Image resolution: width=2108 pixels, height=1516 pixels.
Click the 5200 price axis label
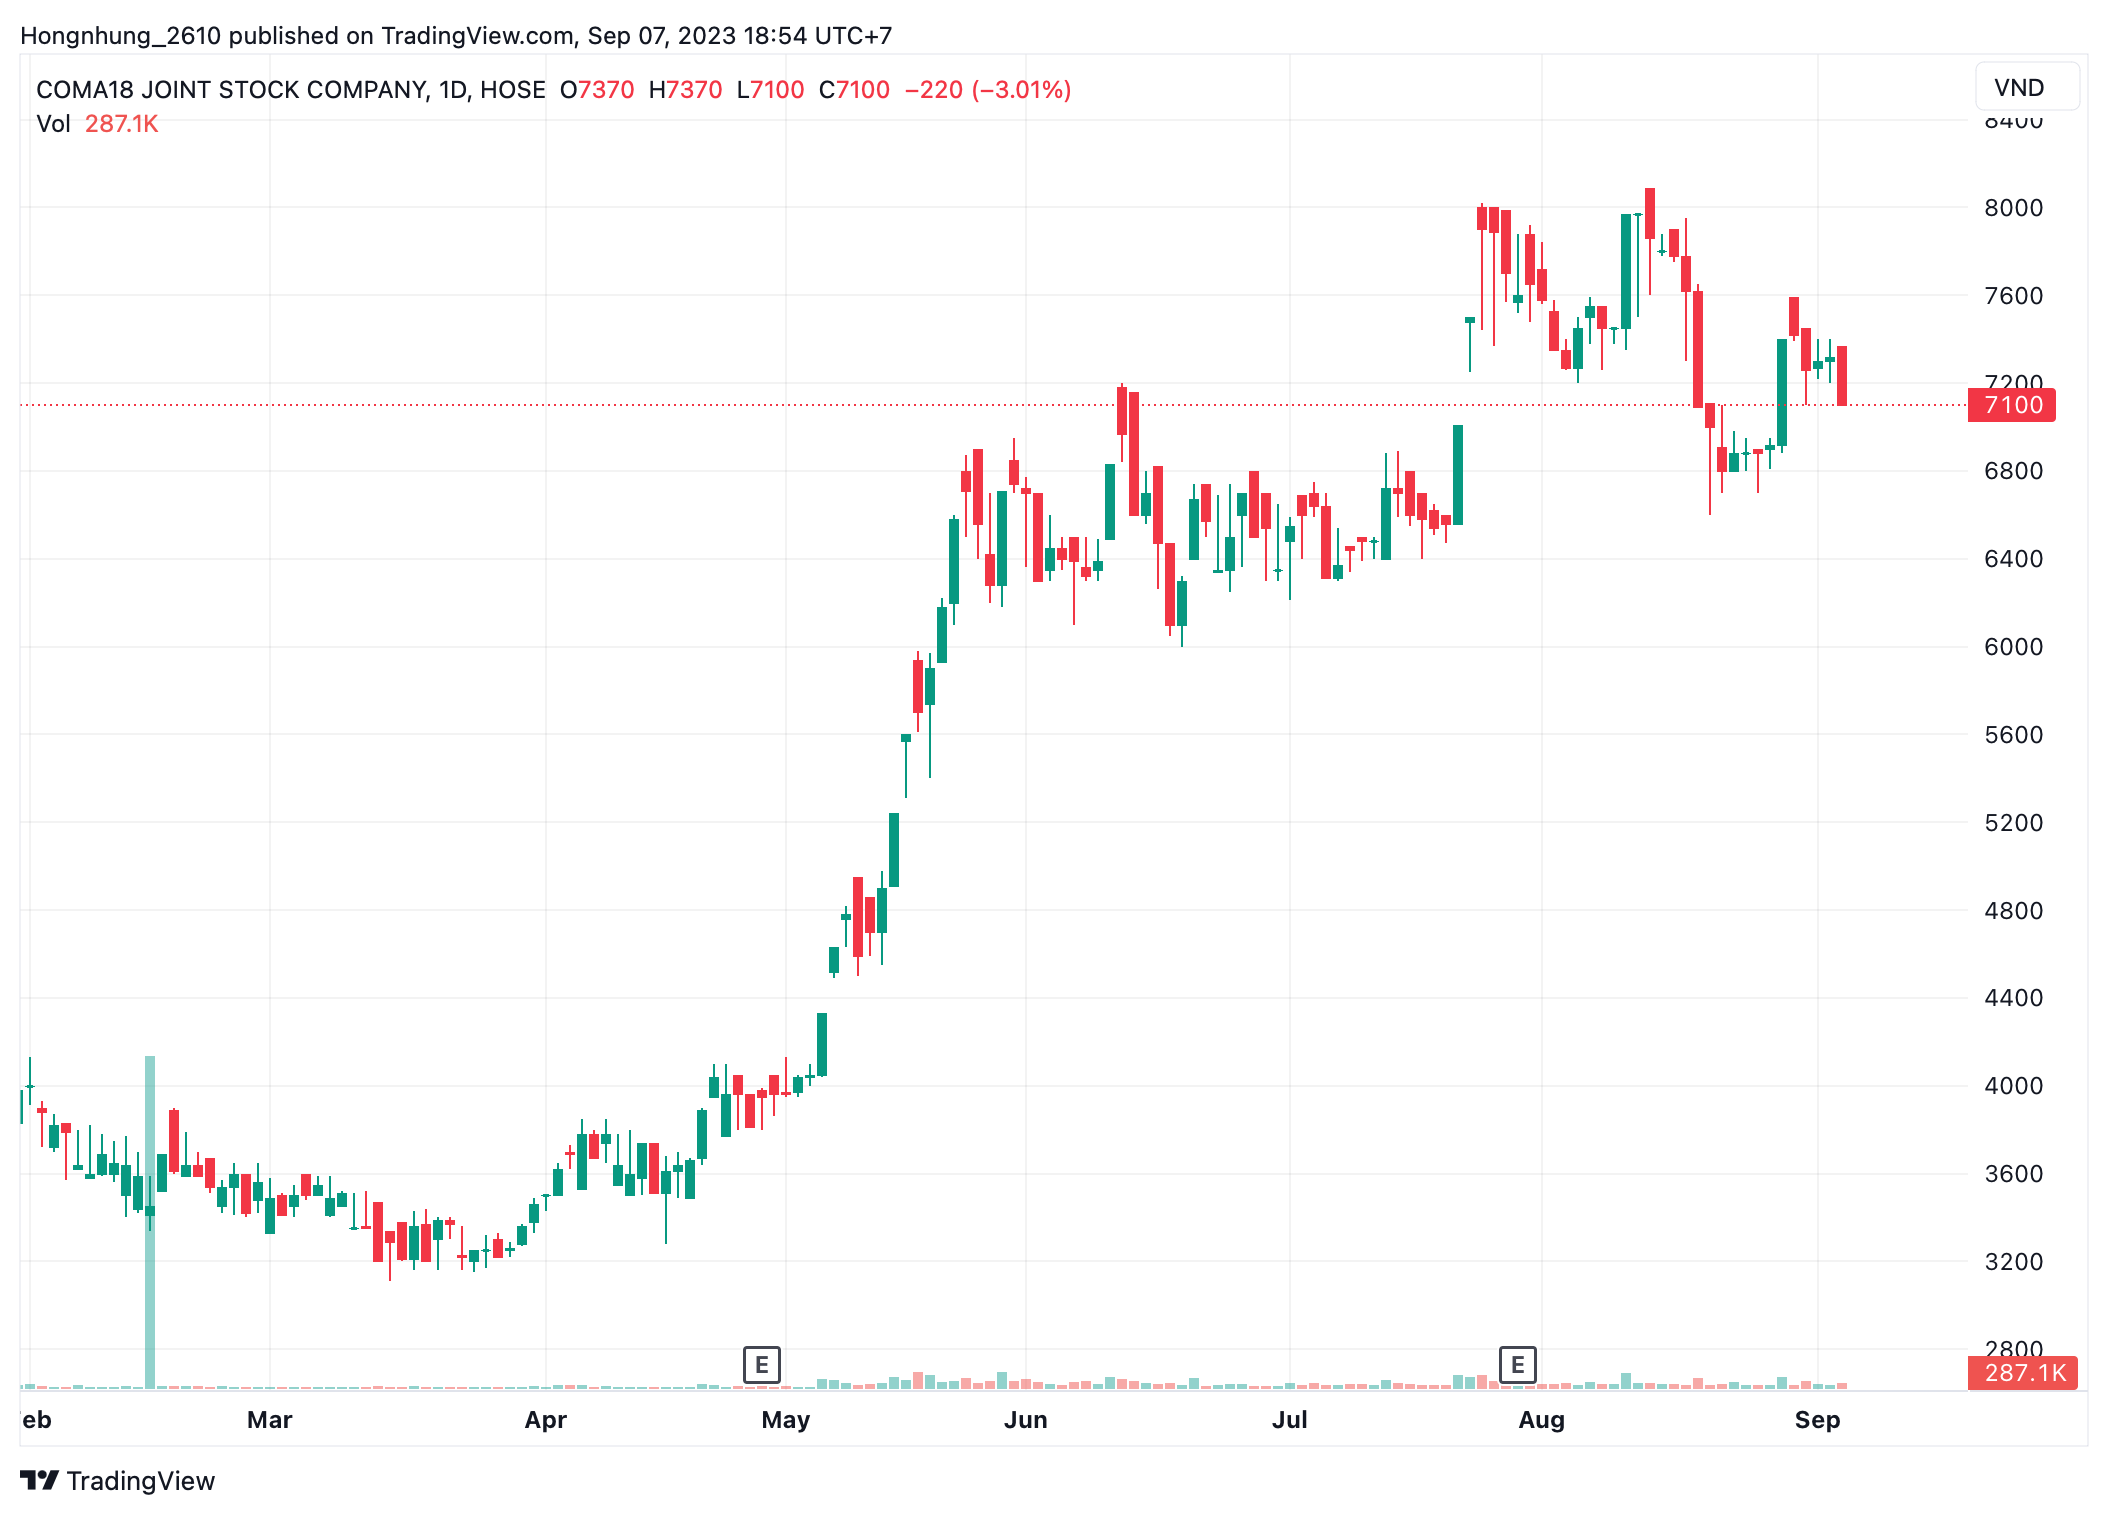2013,822
